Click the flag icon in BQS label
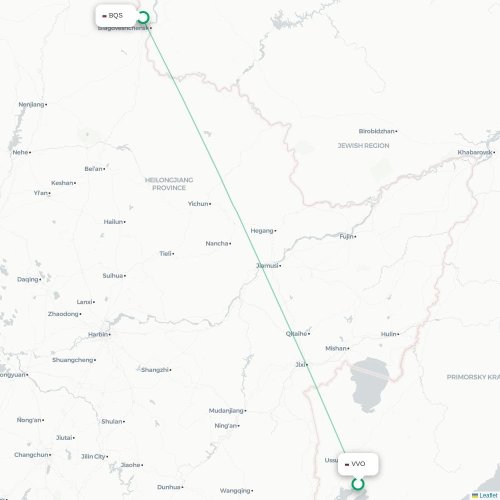 click(104, 16)
